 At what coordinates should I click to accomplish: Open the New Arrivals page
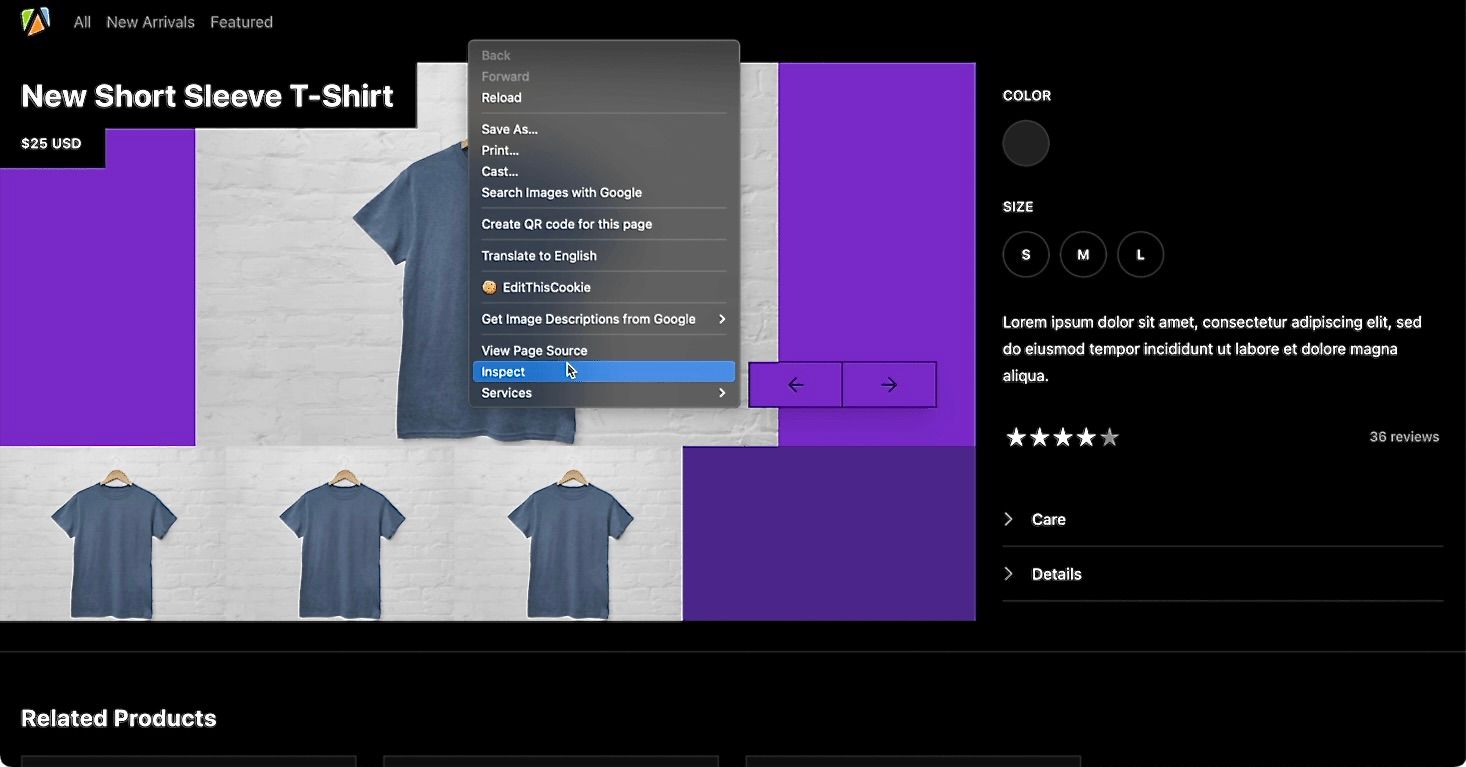tap(150, 21)
